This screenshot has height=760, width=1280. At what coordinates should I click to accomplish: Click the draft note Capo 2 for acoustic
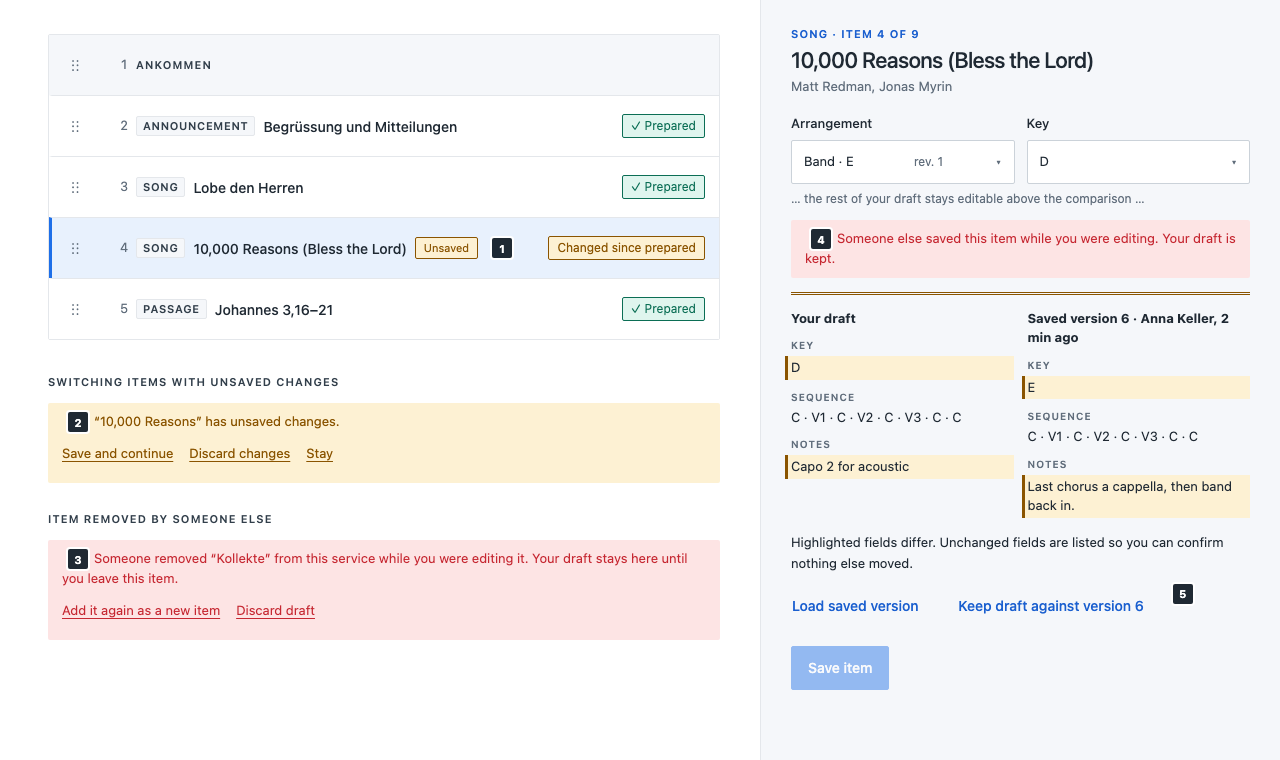click(x=900, y=467)
